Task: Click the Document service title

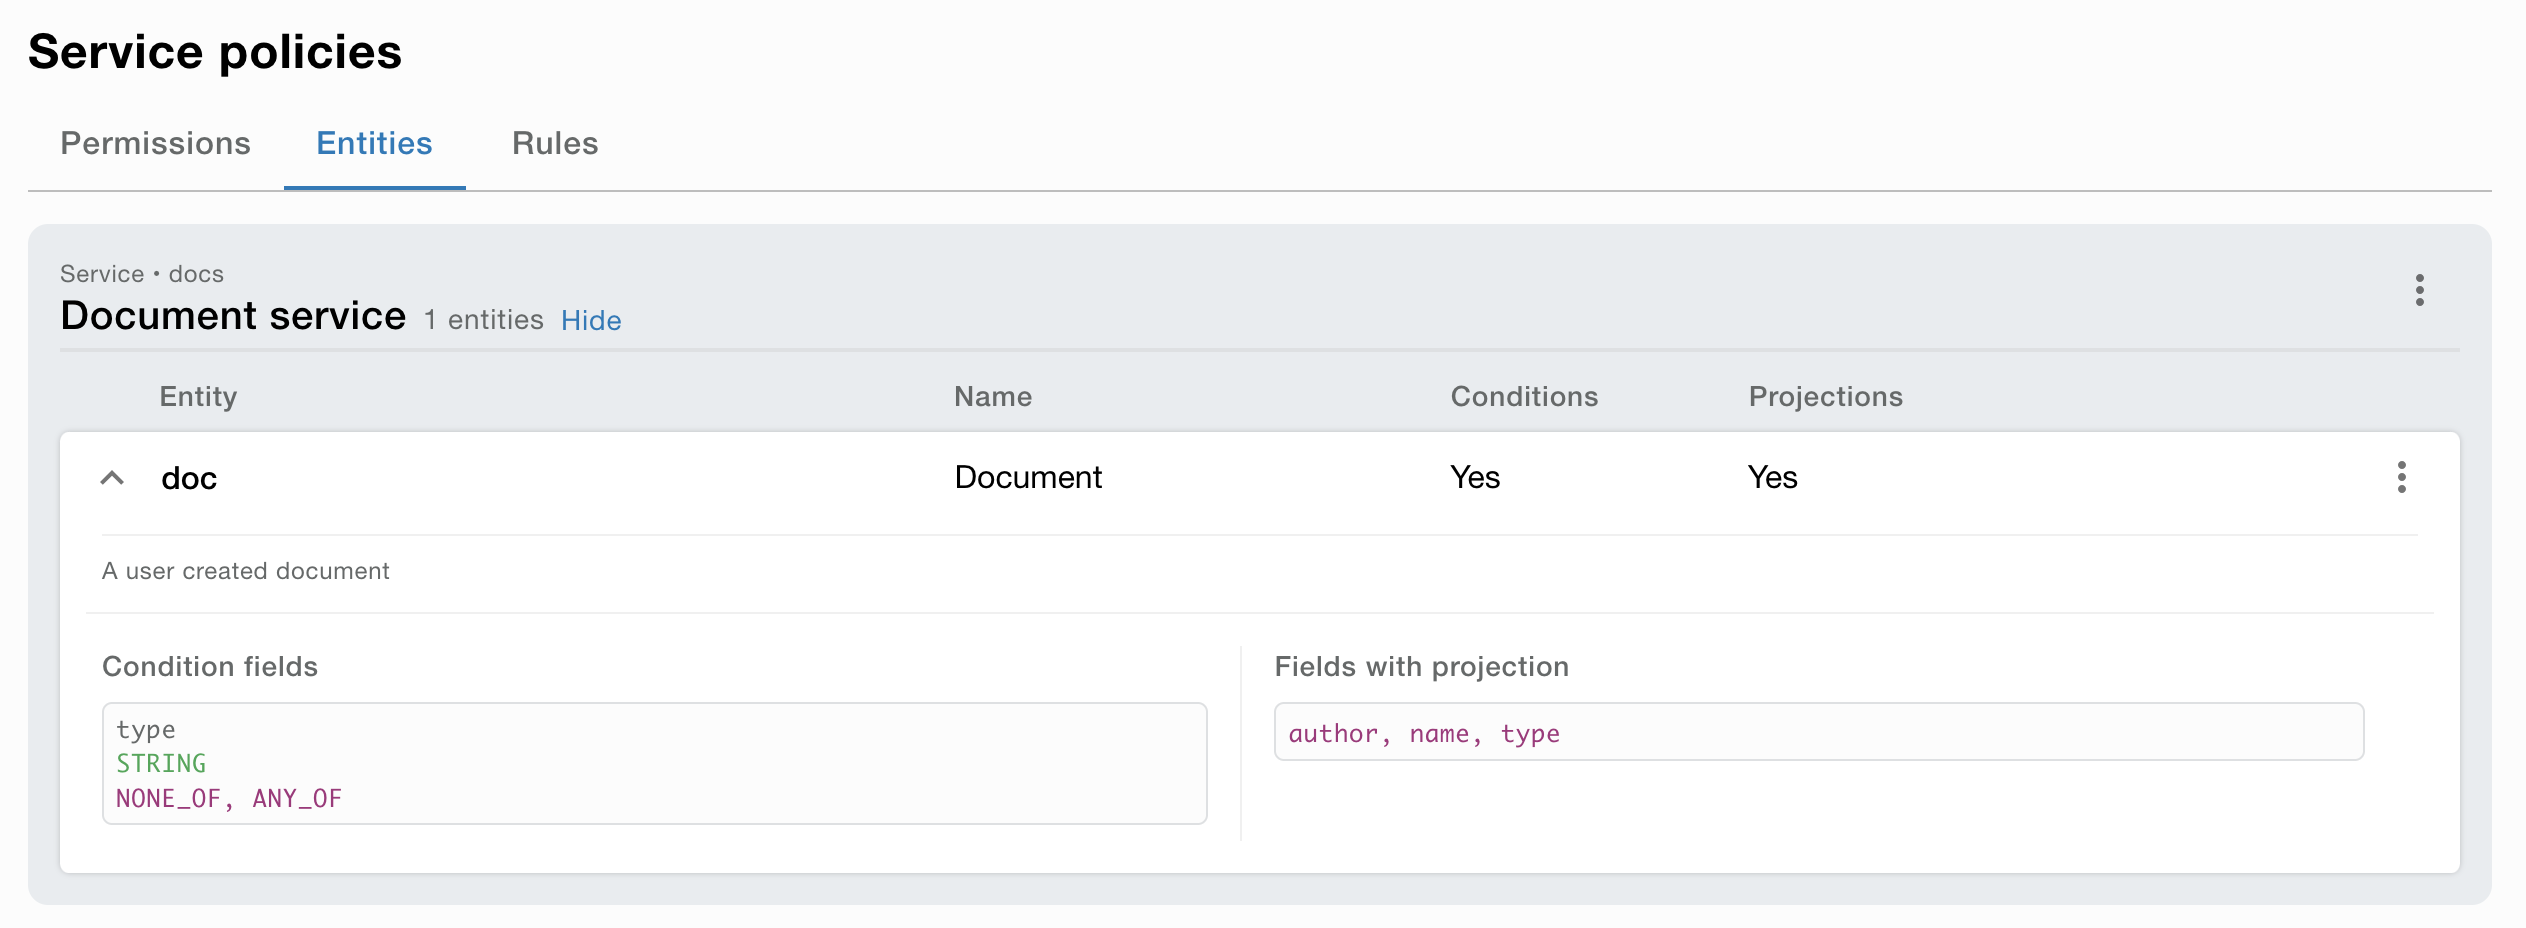Action: tap(233, 316)
